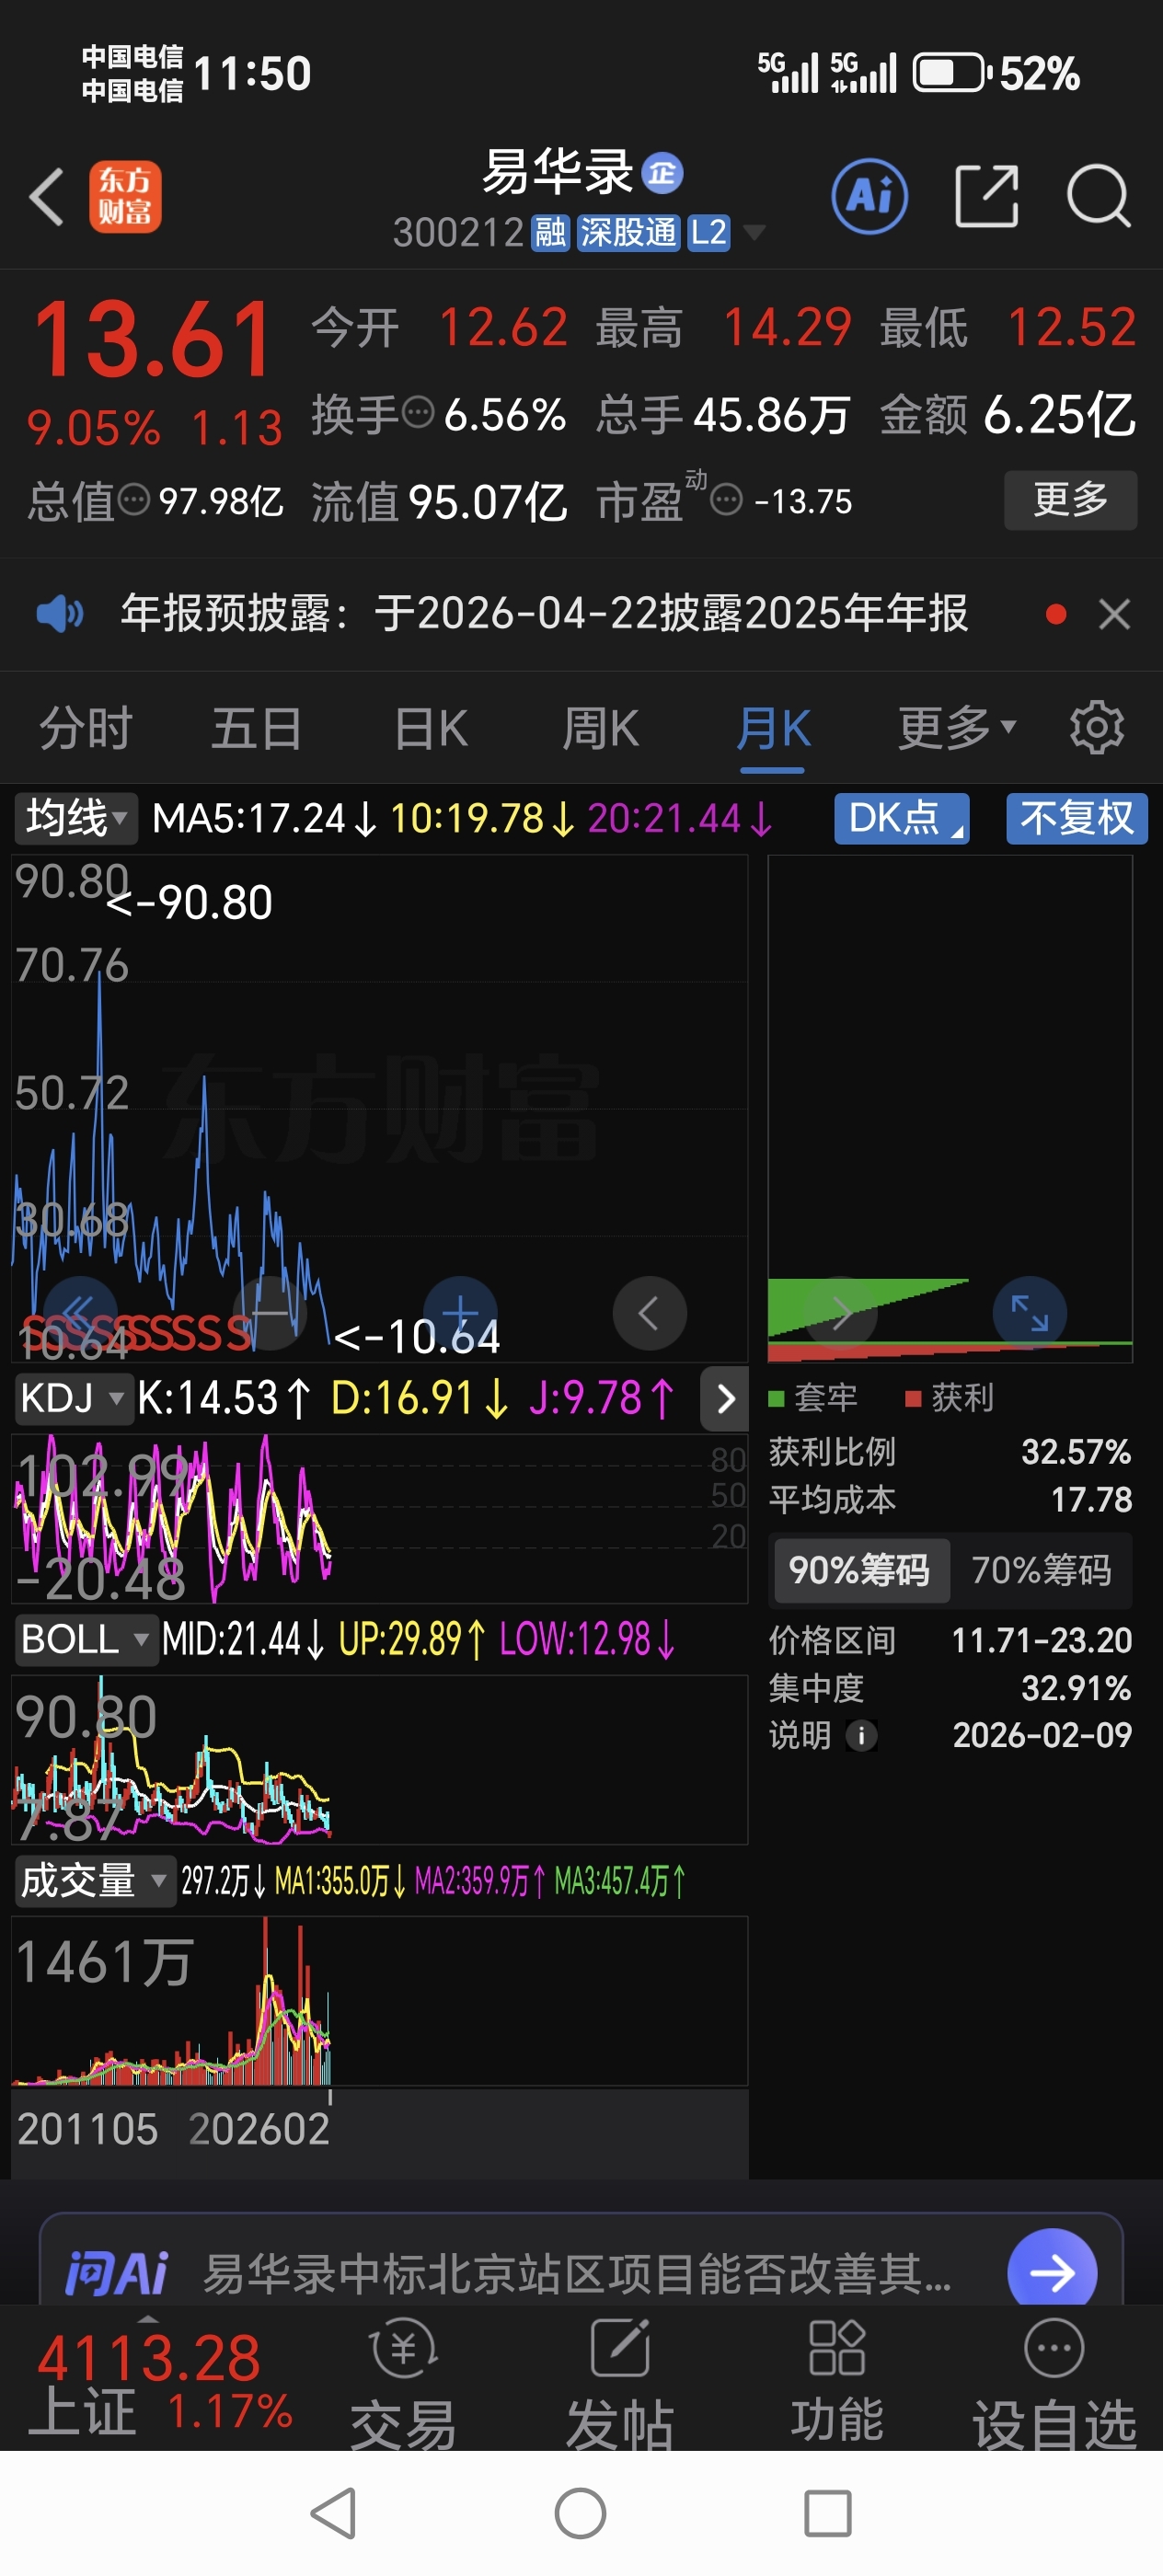Screen dimensions: 1163x2576
Task: Tap 获利比例 32.57% value
Action: point(1076,1451)
